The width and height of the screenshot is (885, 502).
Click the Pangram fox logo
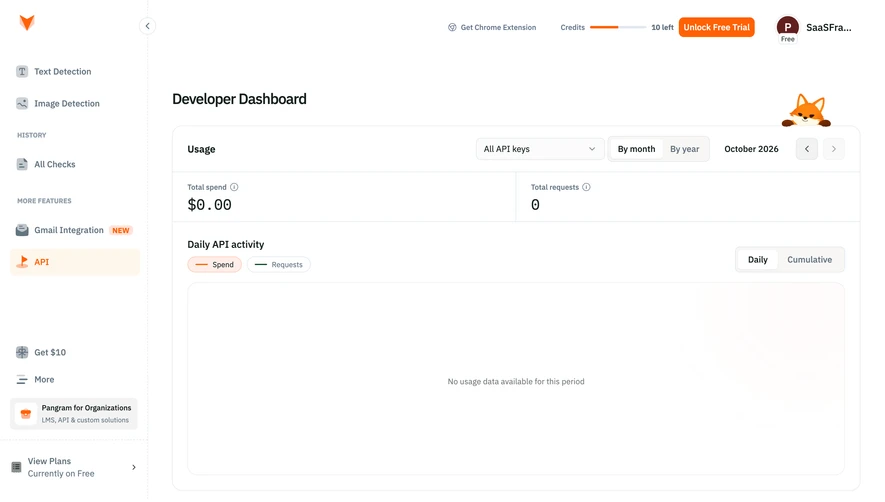point(27,22)
